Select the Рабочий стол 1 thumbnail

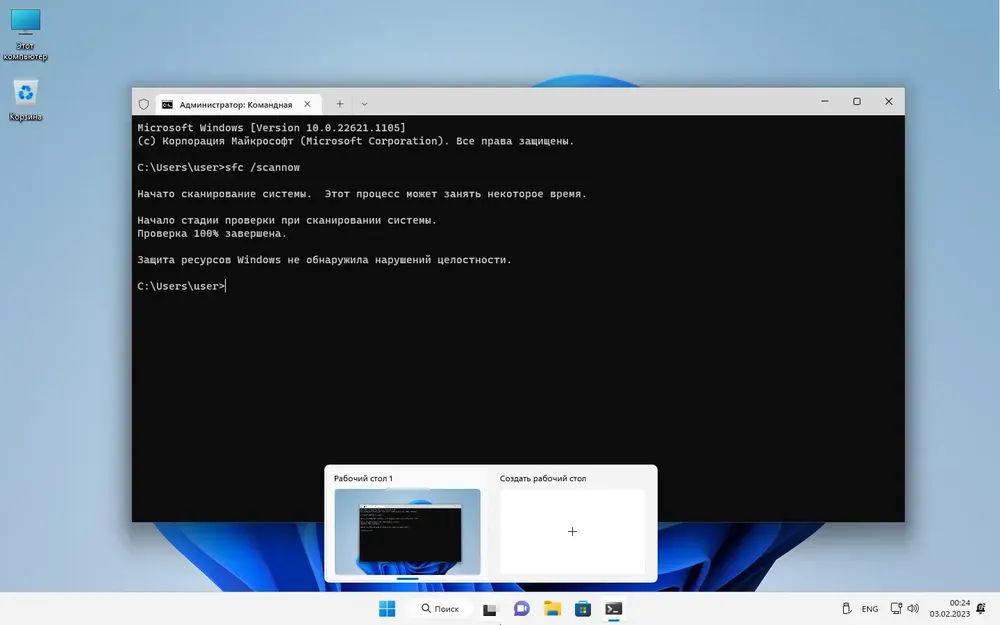tap(408, 532)
